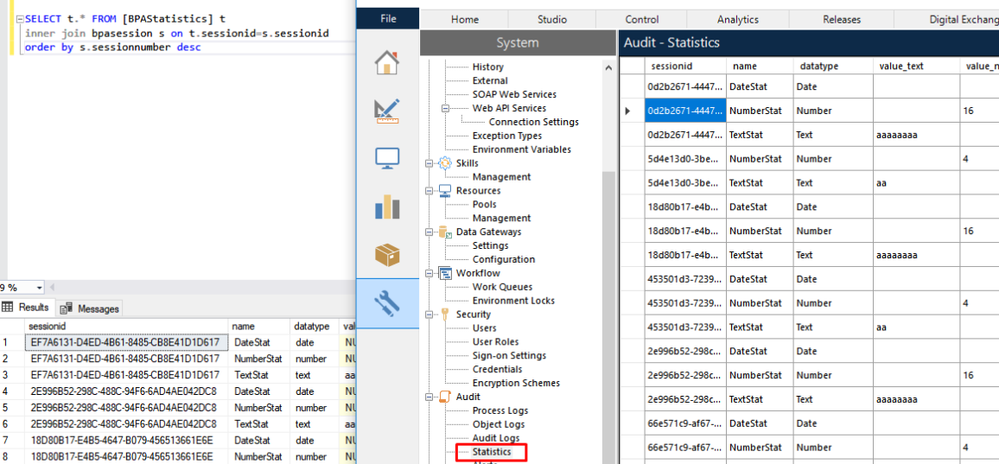Open the File menu
999x464 pixels.
(387, 19)
